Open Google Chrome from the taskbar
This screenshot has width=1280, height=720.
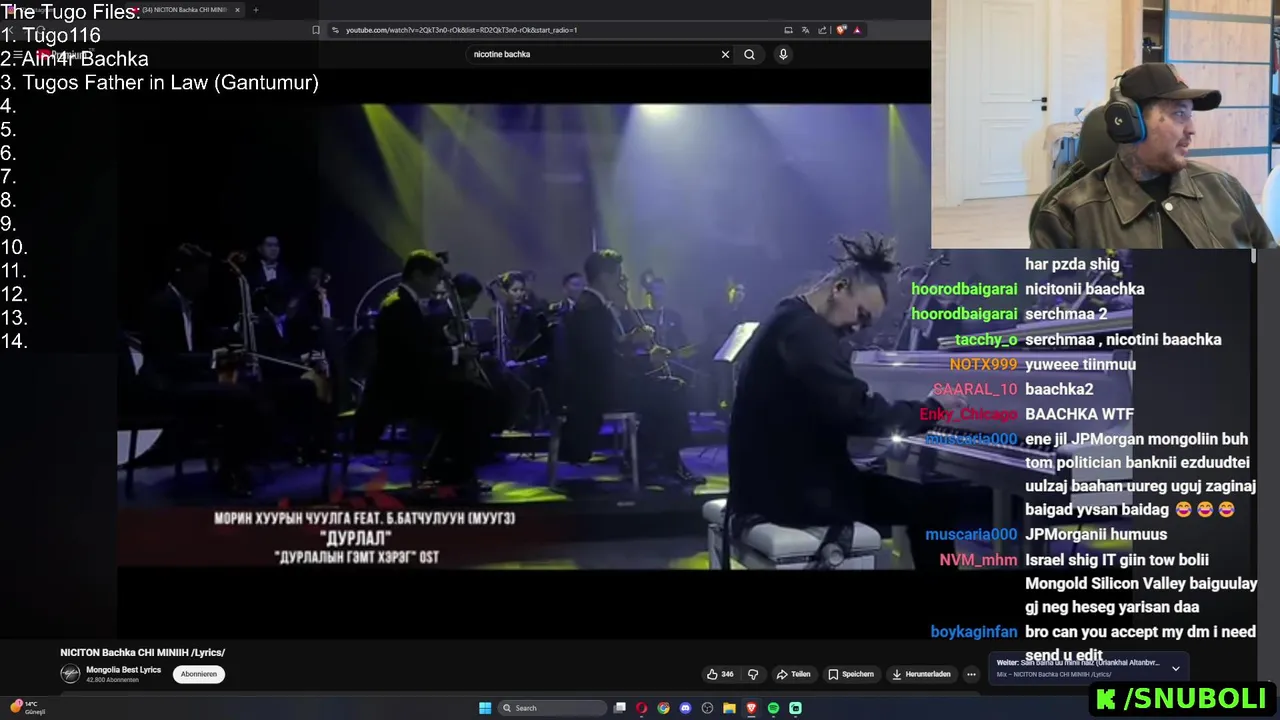pos(664,708)
